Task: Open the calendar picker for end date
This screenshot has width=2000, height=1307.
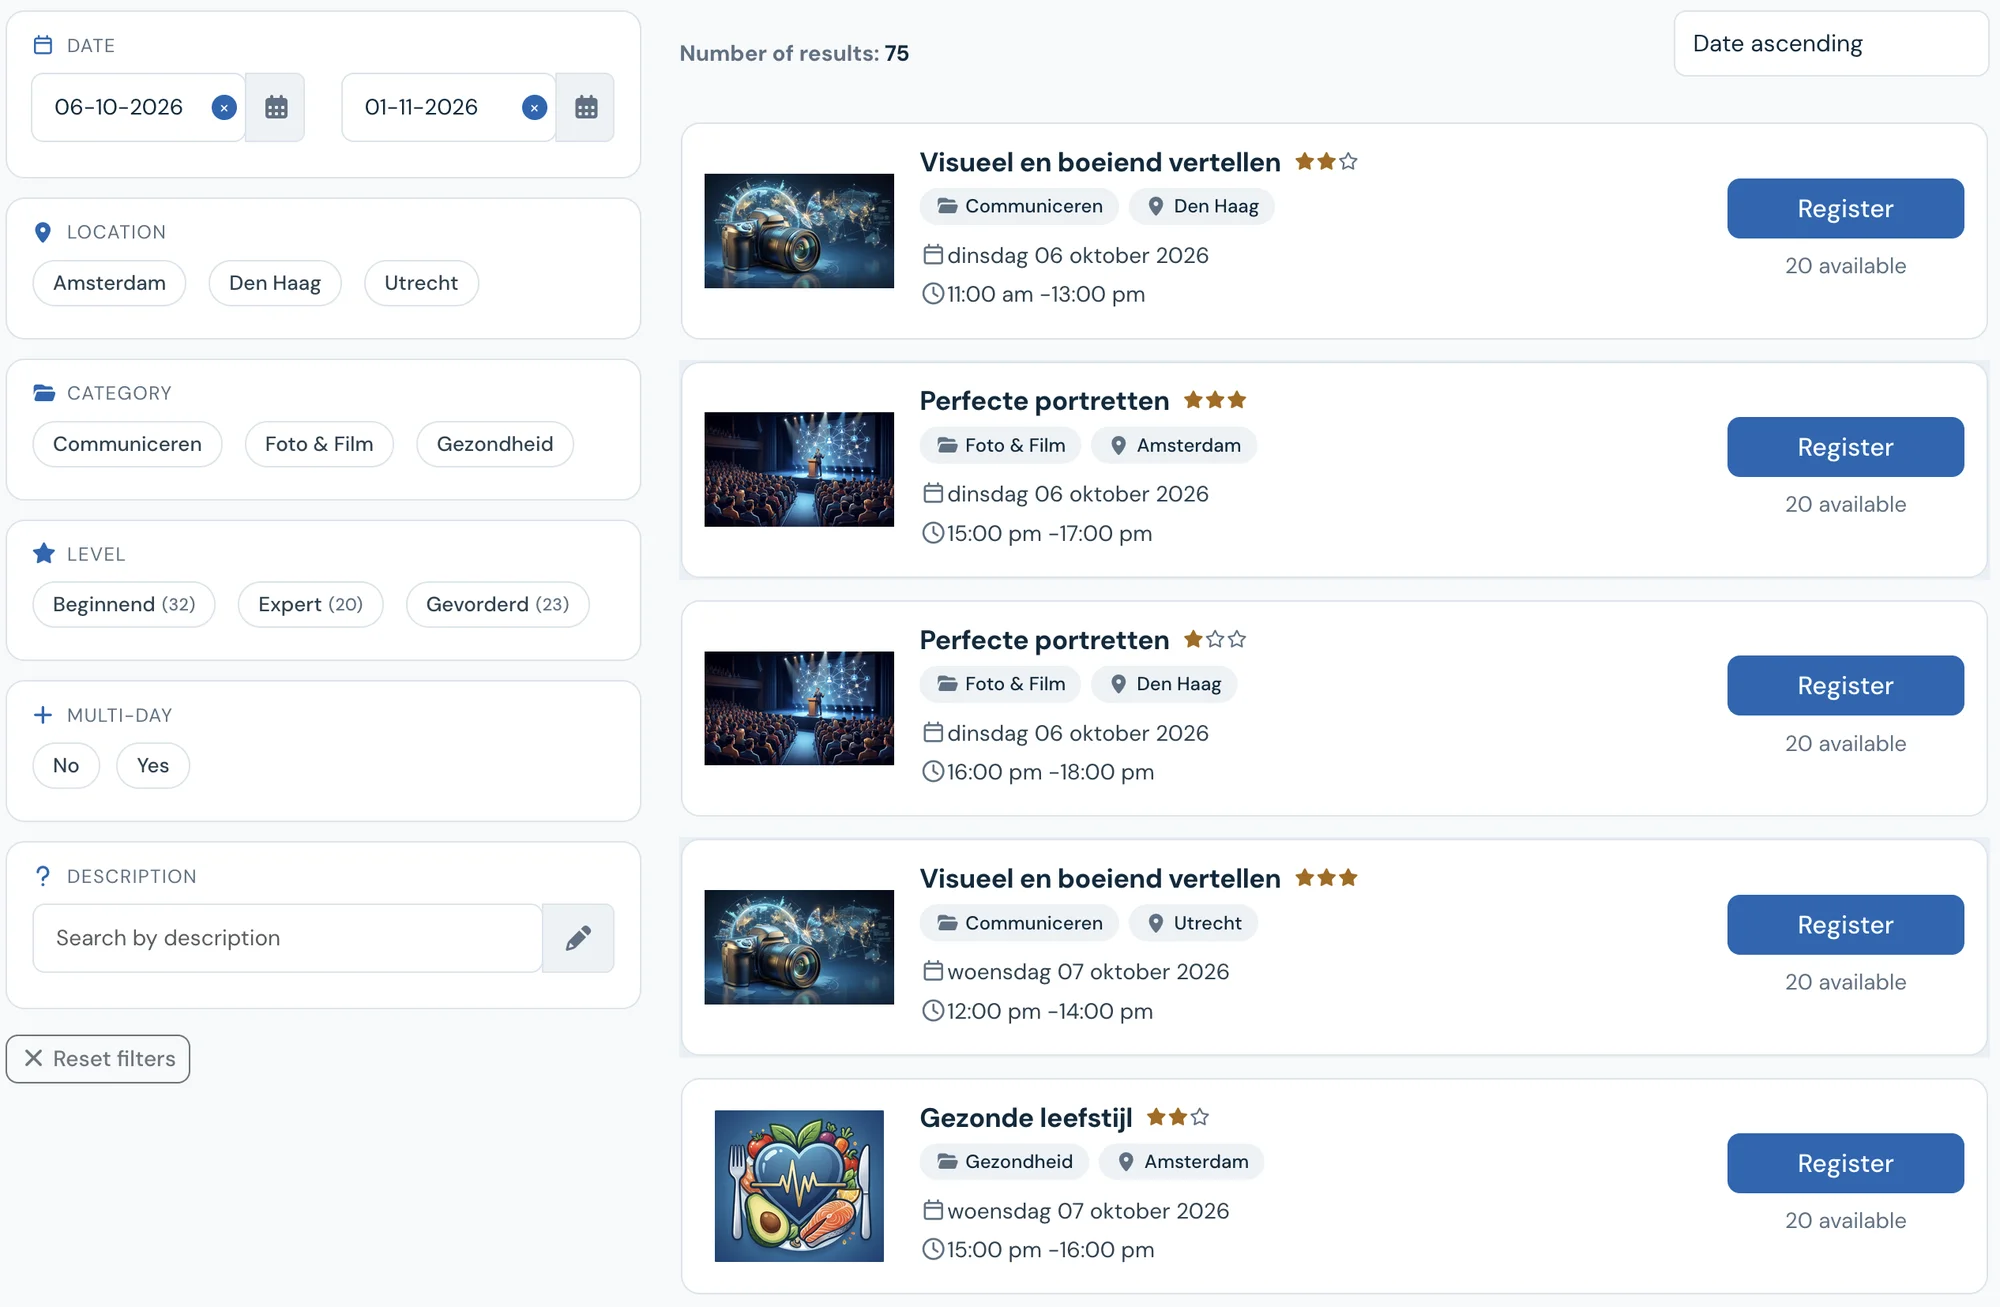Action: tap(586, 107)
